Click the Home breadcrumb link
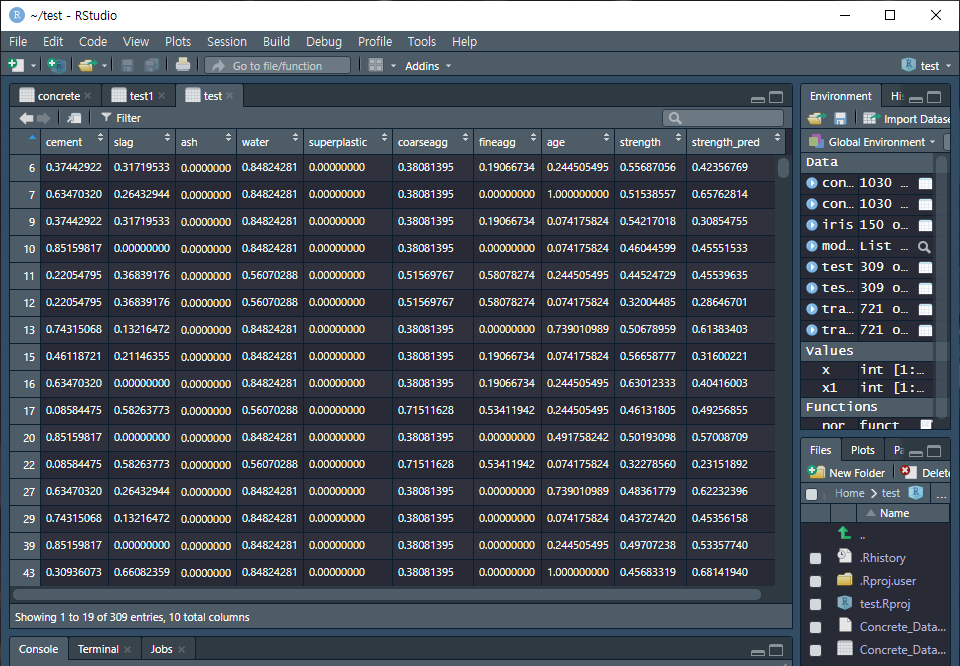 tap(849, 493)
